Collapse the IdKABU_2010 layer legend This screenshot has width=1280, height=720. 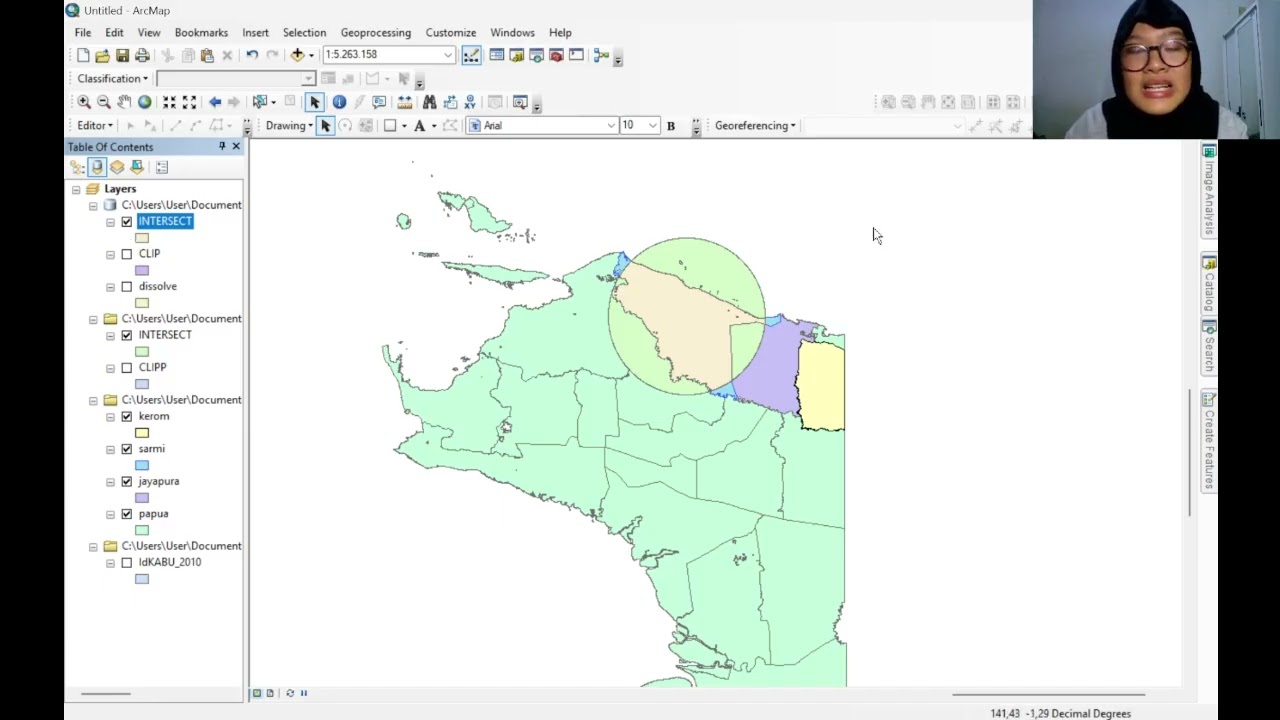click(110, 563)
